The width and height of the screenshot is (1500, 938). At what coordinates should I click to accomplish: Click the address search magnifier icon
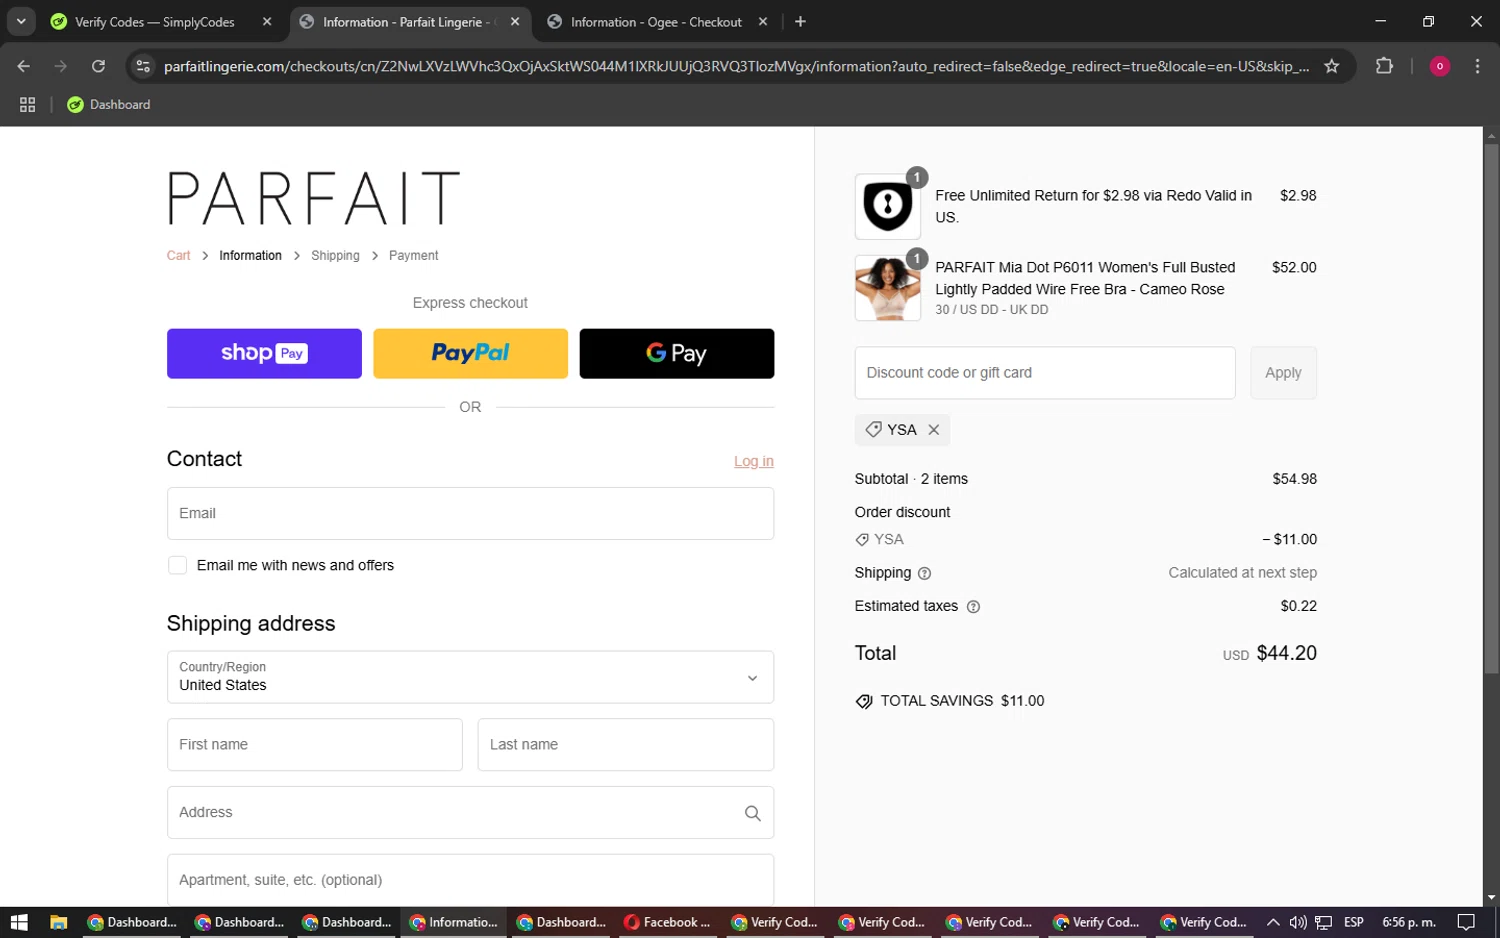tap(752, 814)
